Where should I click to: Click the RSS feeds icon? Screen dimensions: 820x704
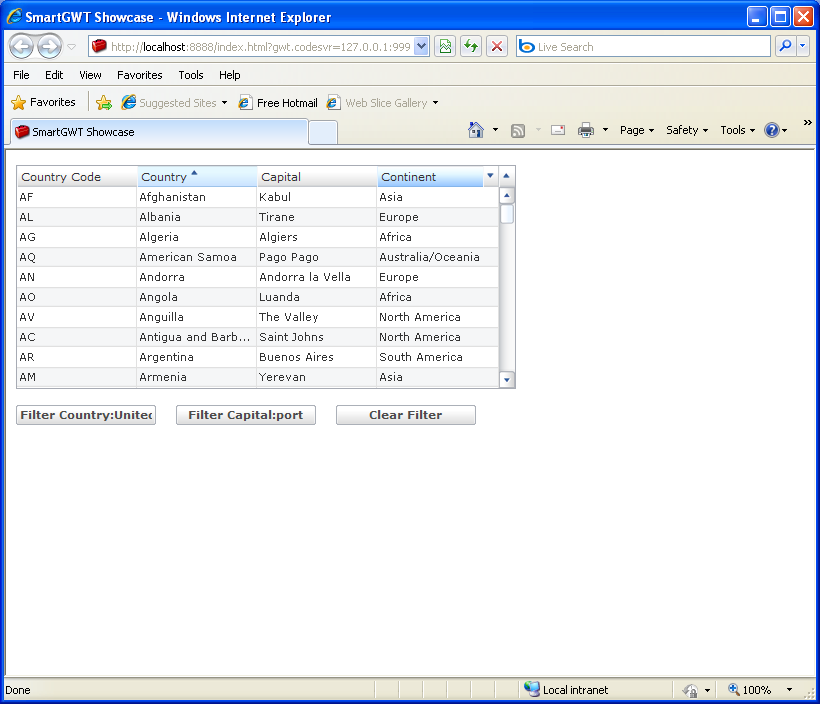coord(518,130)
